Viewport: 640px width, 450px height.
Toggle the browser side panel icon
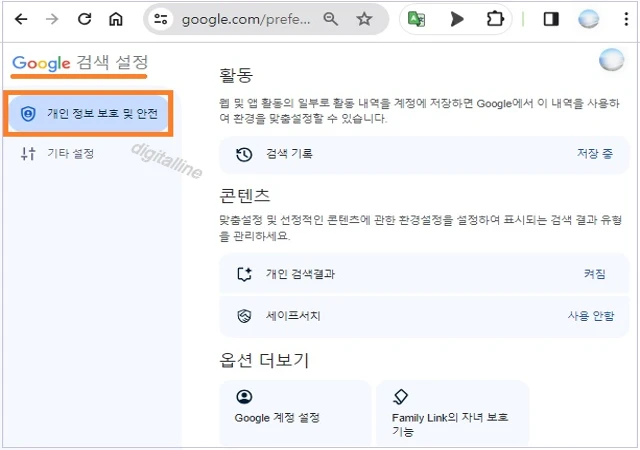[551, 19]
